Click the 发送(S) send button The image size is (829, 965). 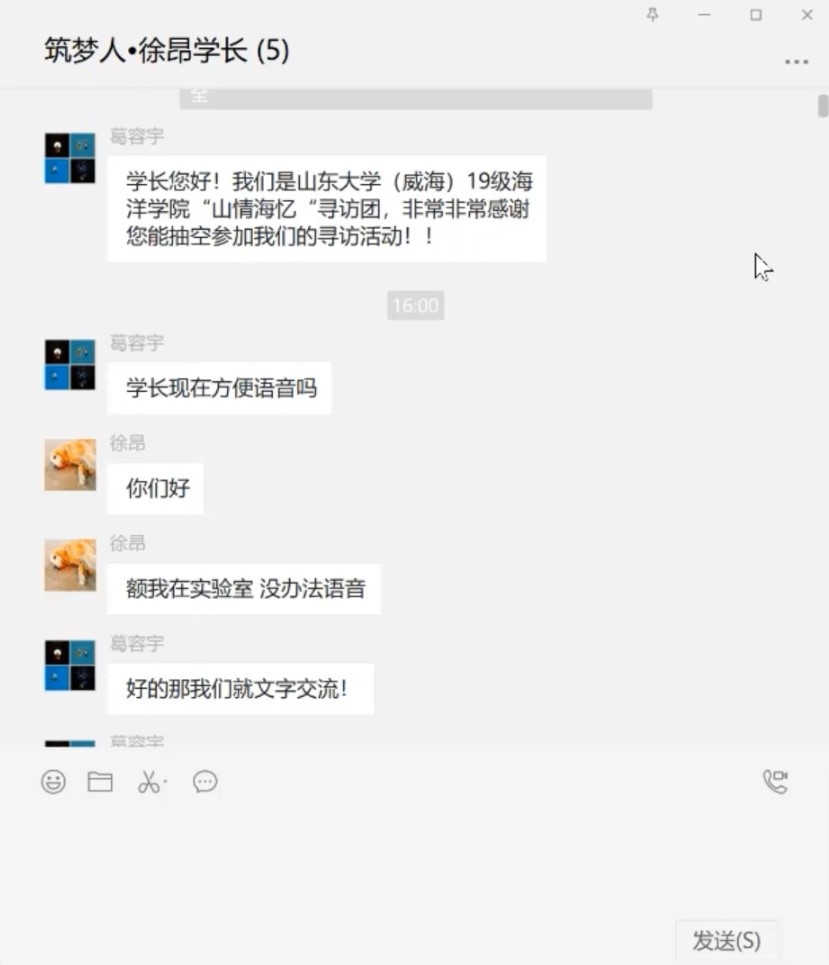click(727, 940)
